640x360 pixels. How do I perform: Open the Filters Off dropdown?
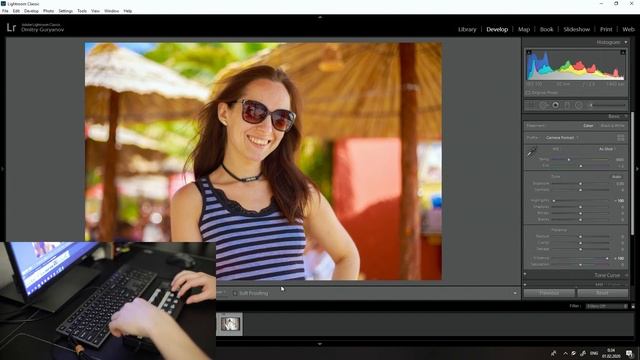607,306
